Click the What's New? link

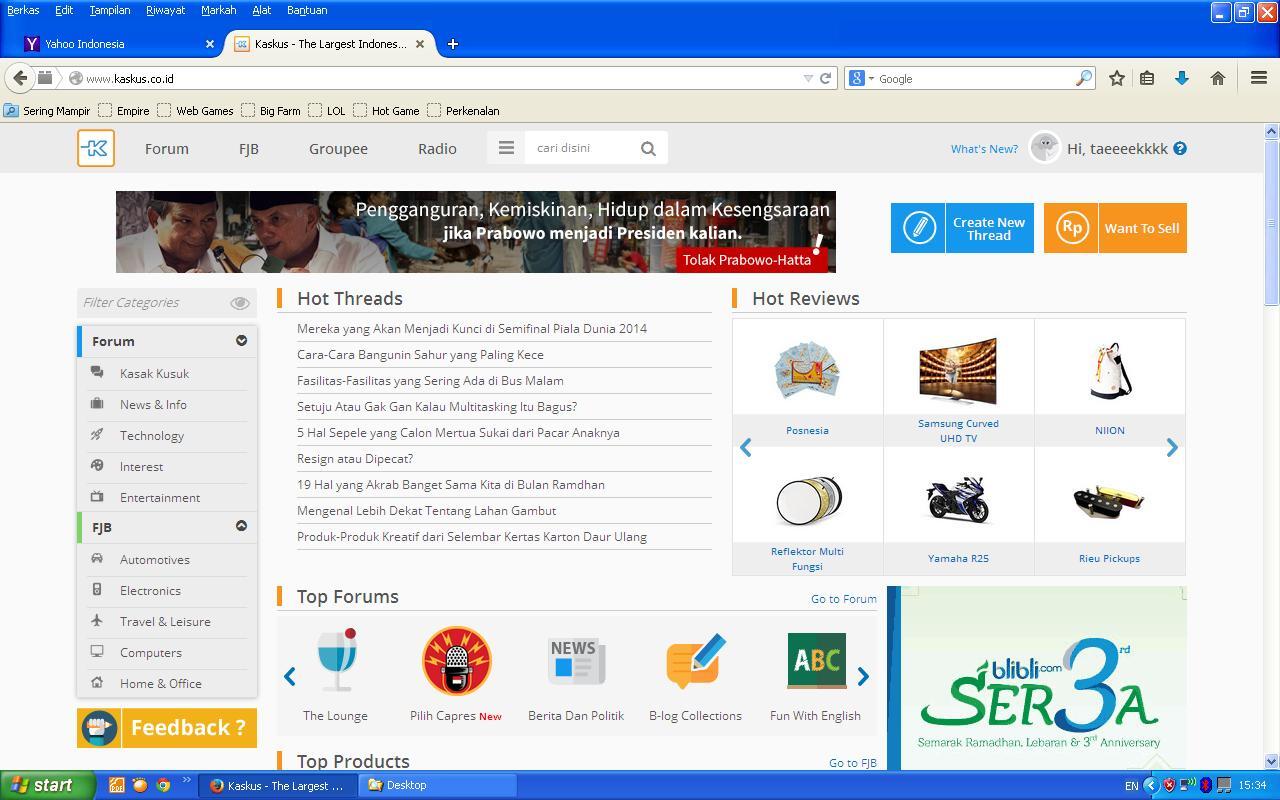click(984, 148)
